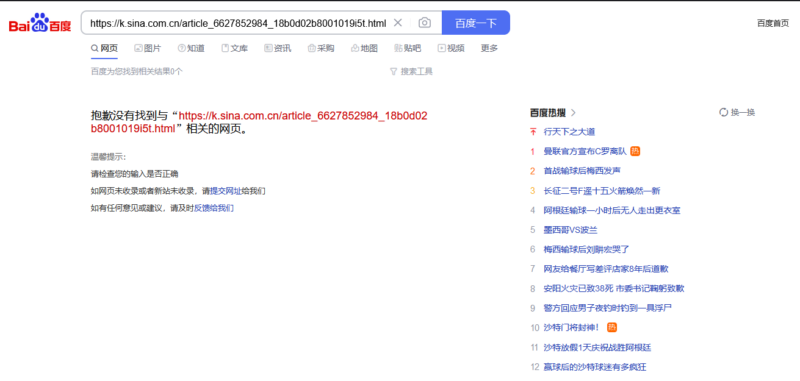Viewport: 800px width, 381px height.
Task: Switch to the 知道 tab
Action: [x=191, y=48]
